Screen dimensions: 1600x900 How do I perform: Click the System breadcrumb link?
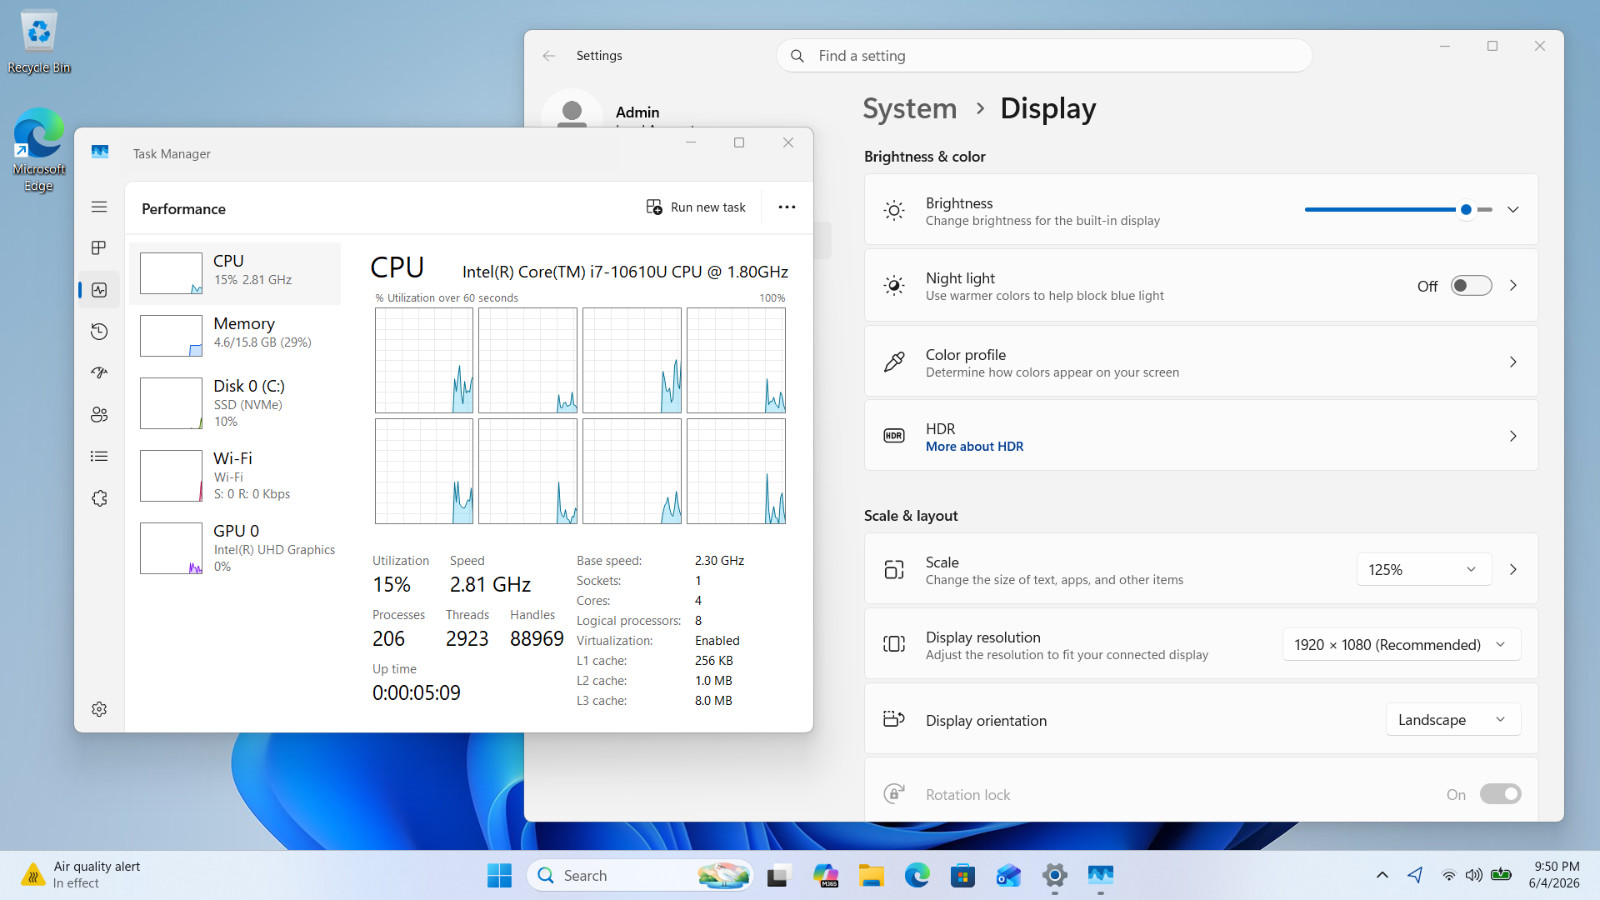[x=909, y=109]
